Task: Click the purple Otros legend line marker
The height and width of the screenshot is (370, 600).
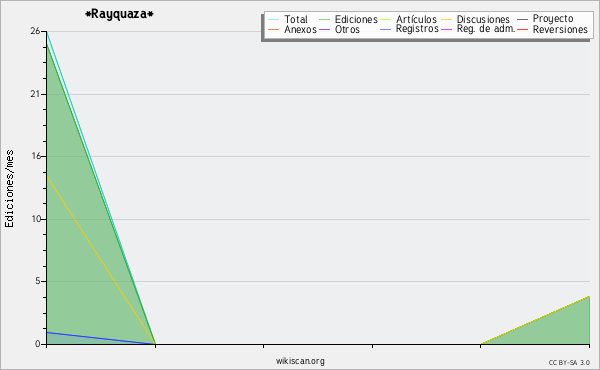Action: click(x=324, y=29)
